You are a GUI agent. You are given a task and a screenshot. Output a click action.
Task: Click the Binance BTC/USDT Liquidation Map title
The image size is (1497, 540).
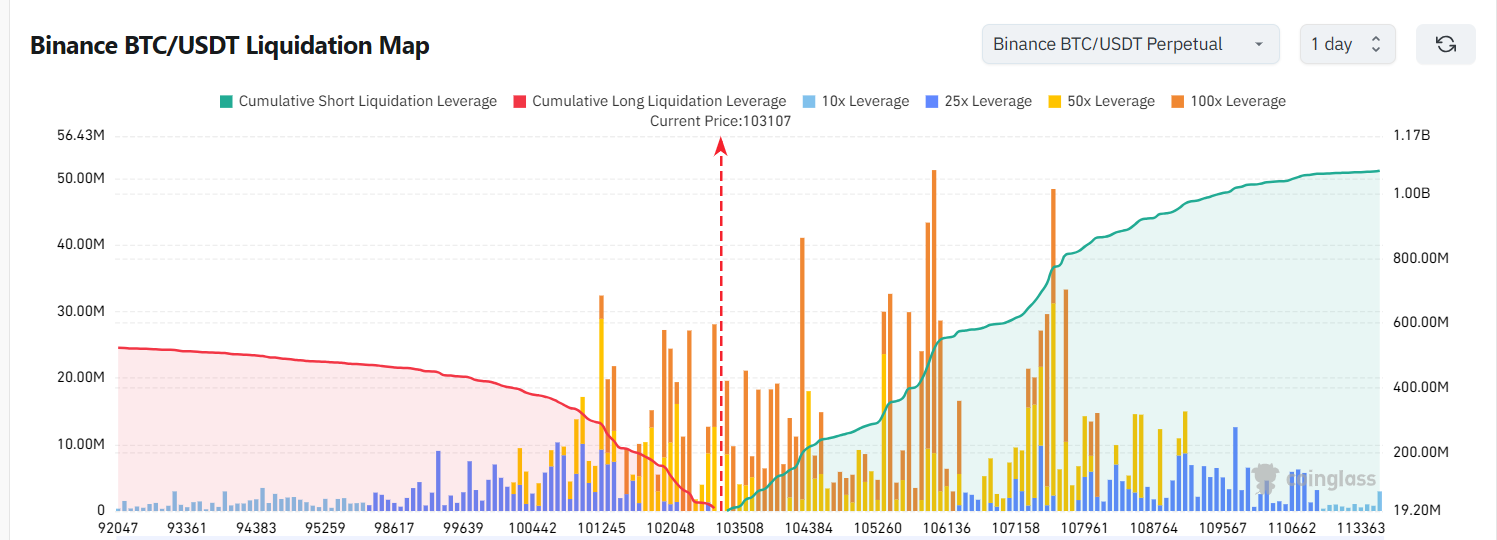[x=230, y=45]
